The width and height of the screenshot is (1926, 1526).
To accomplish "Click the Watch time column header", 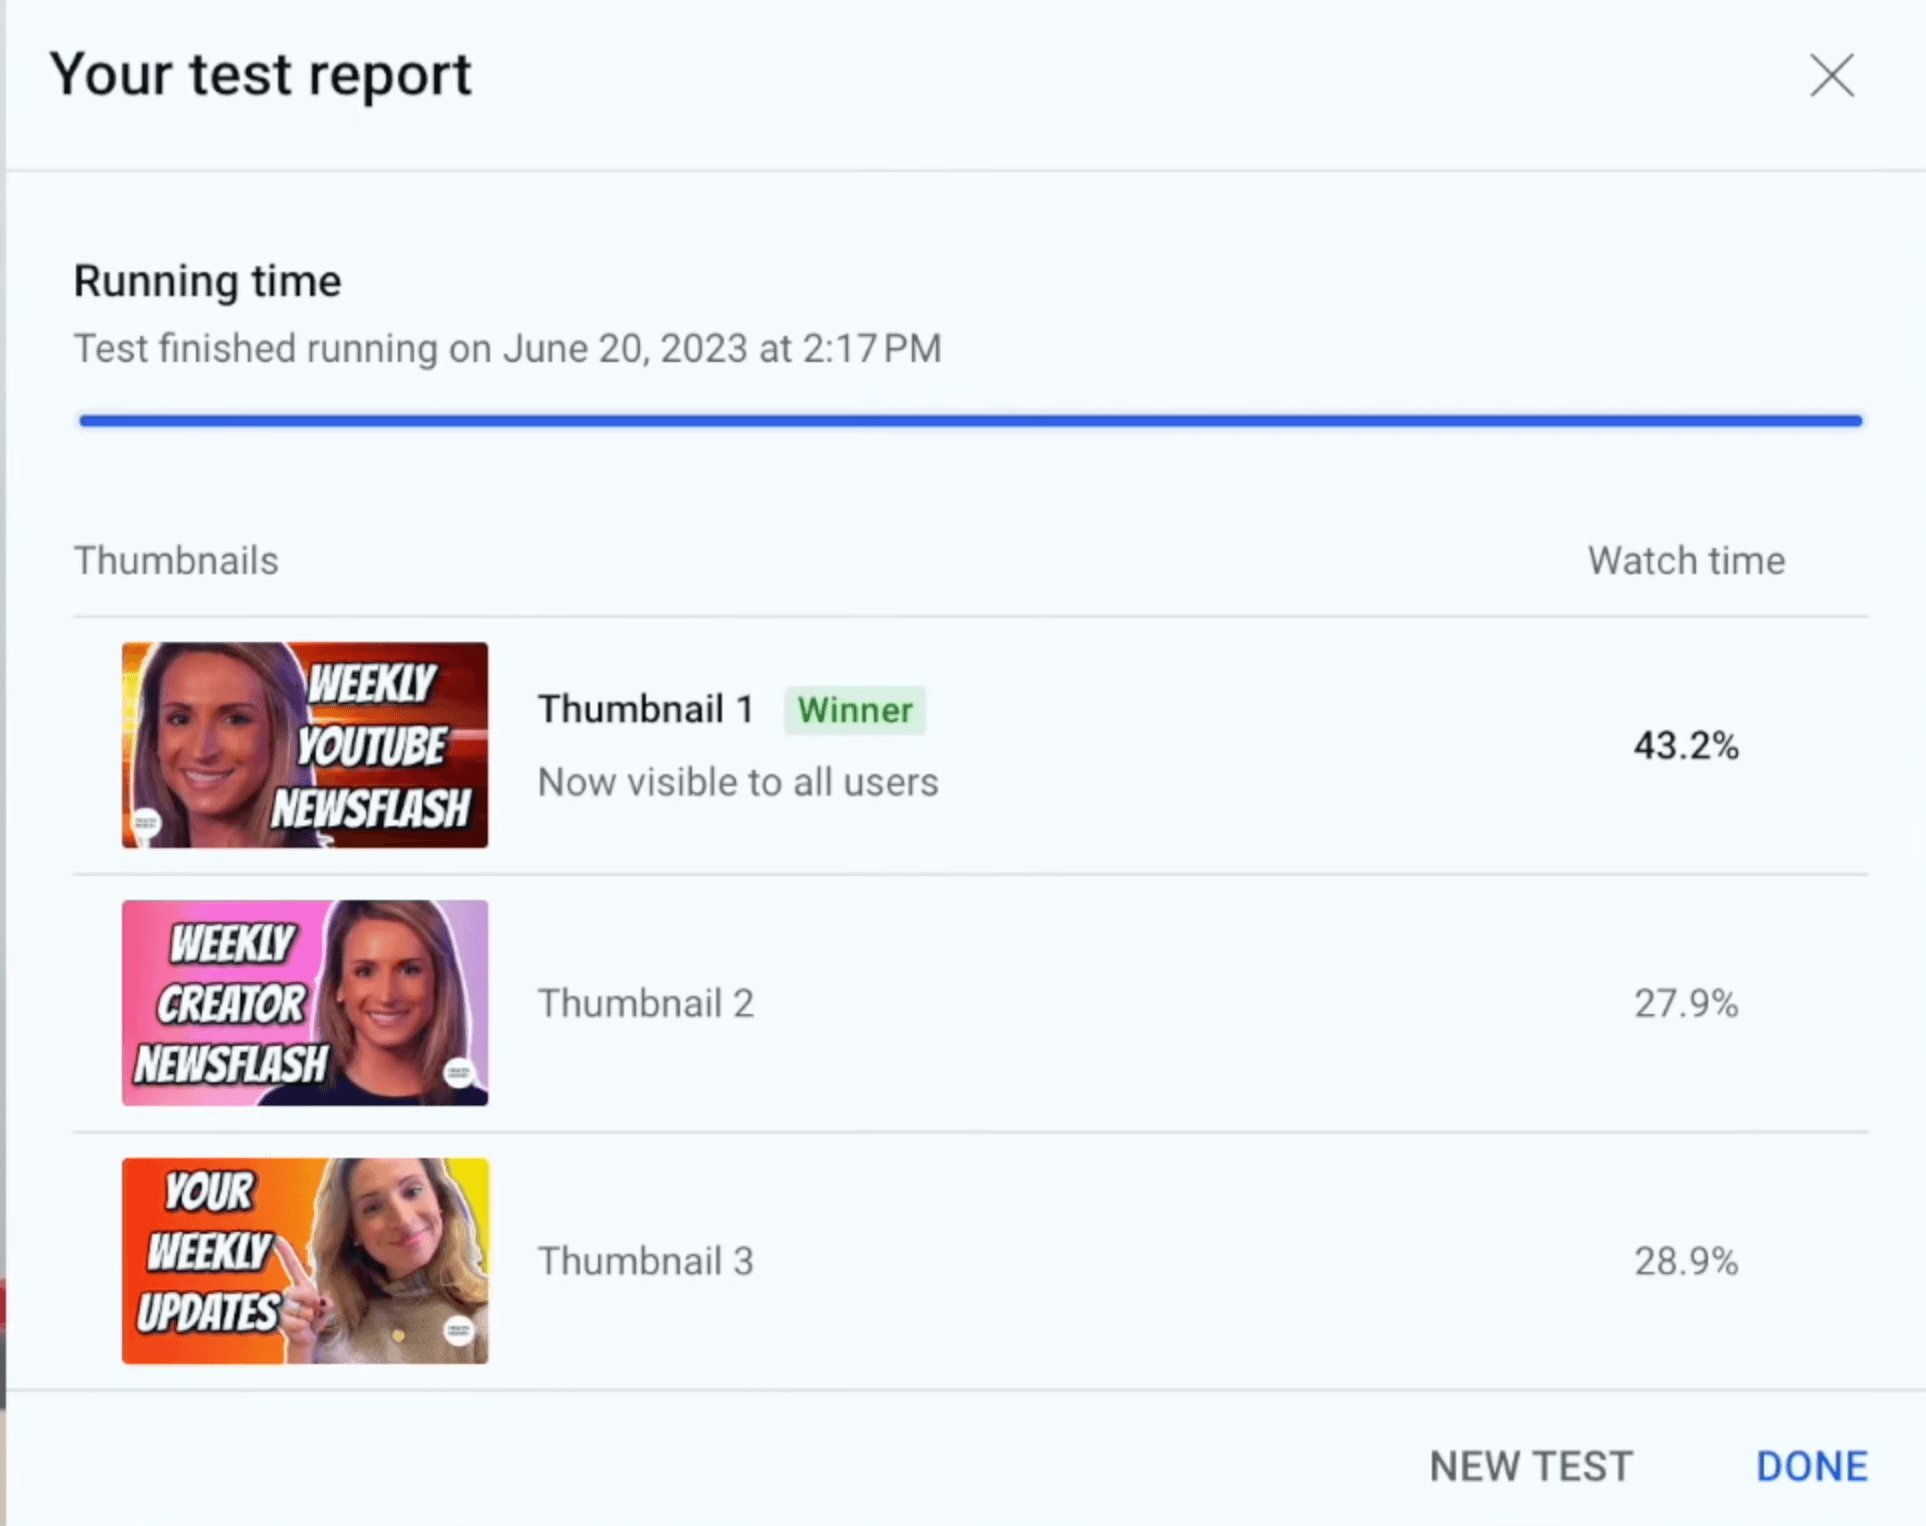I will [x=1686, y=560].
